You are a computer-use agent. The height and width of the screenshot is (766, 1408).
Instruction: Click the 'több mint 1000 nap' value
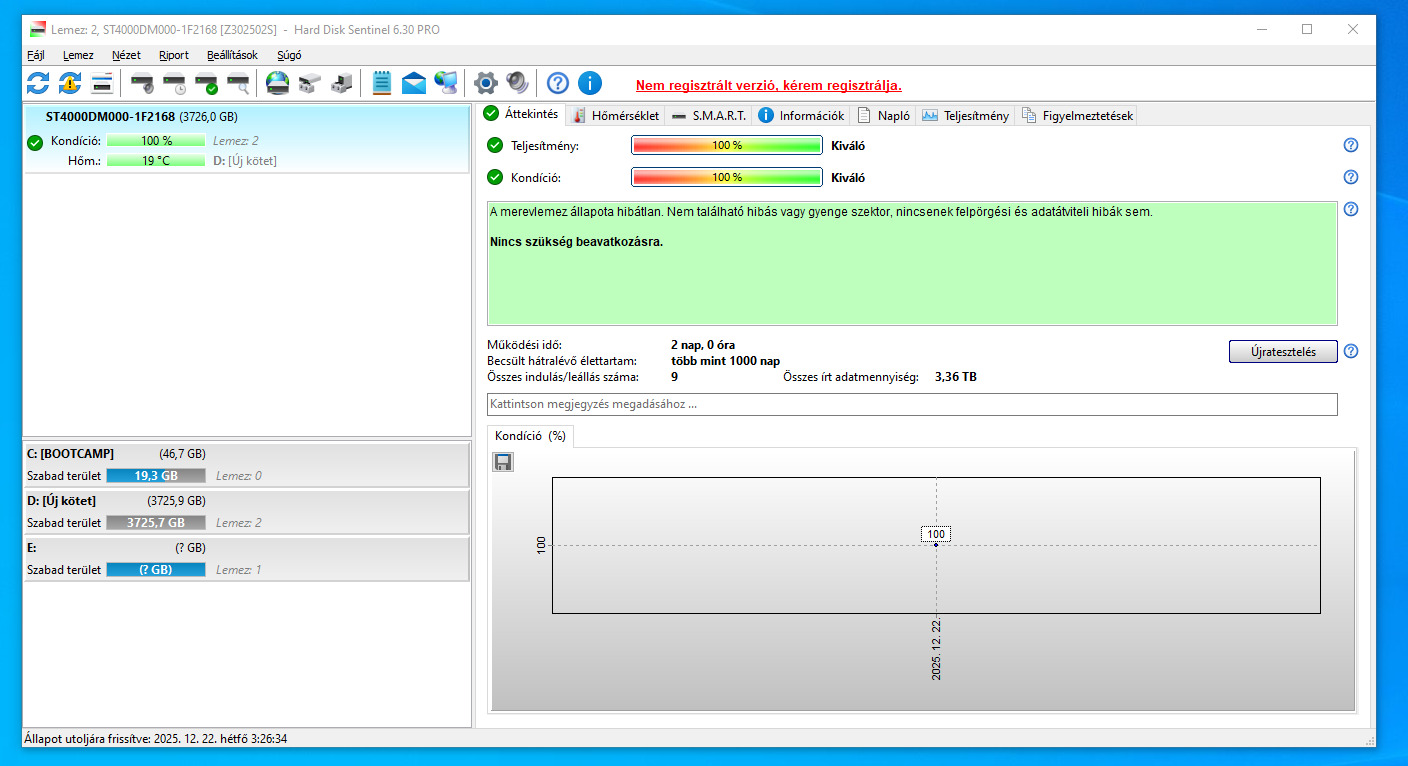point(726,361)
